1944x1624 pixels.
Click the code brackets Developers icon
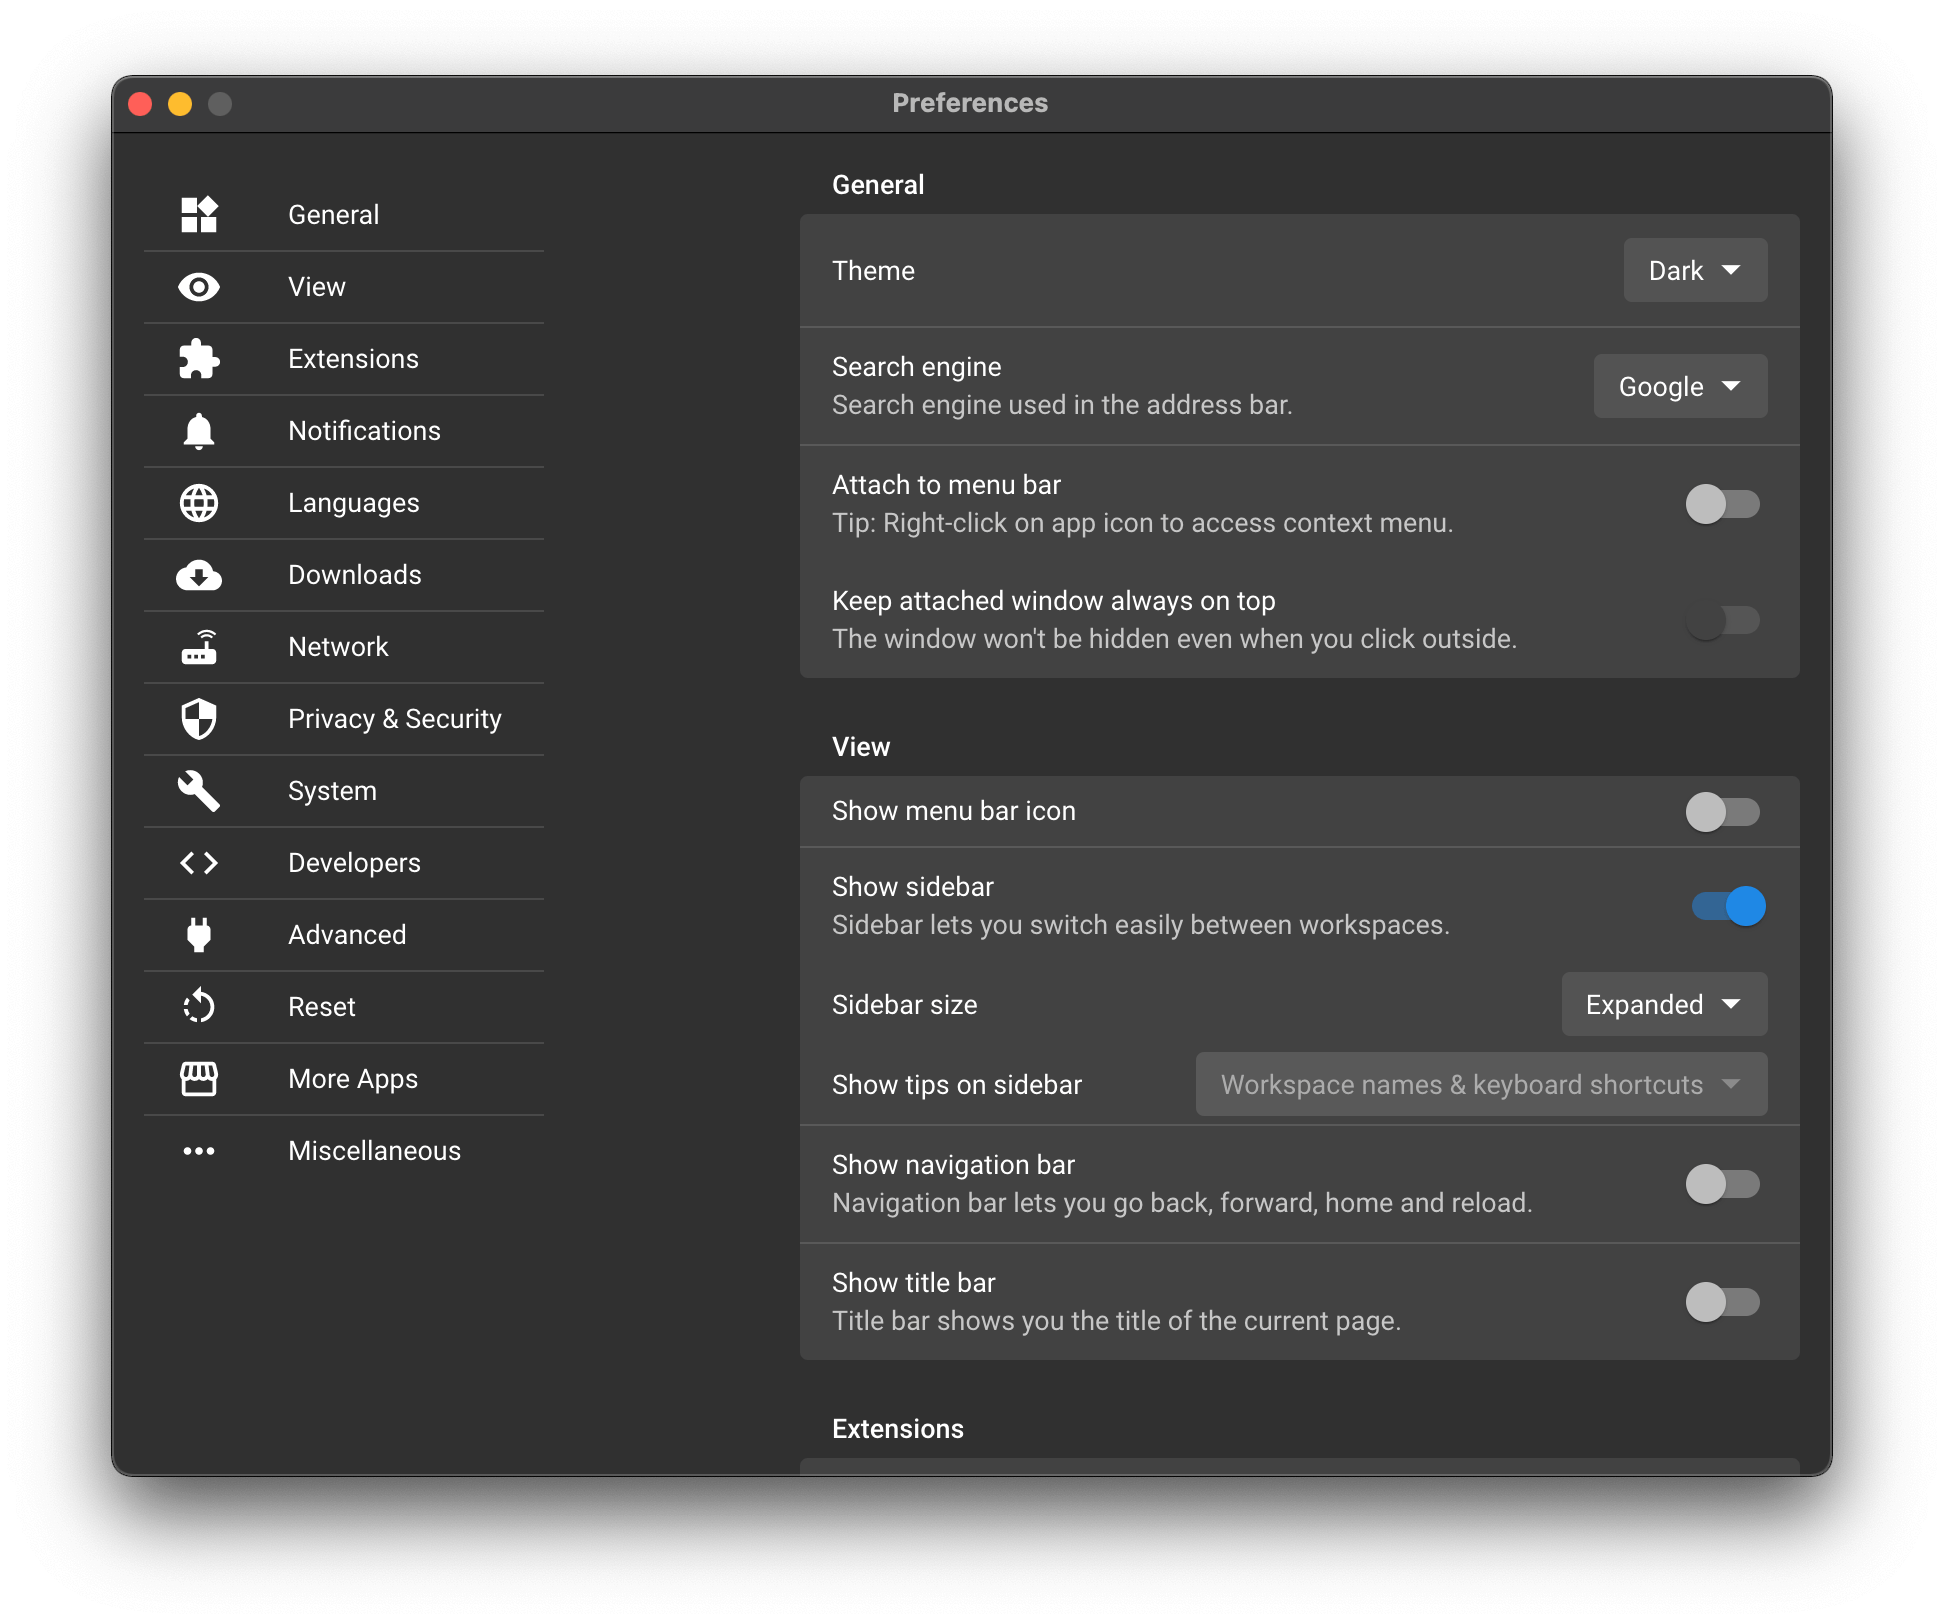pos(199,863)
